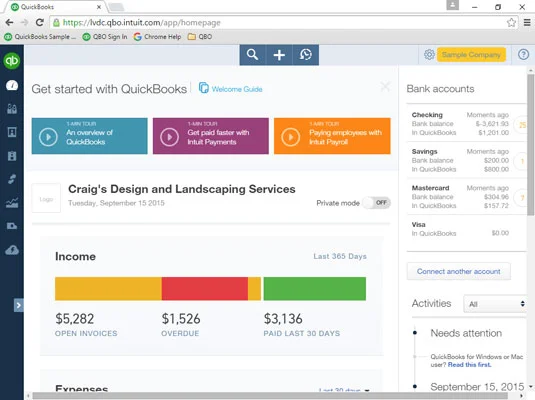Select the Mastercard bank account
Viewport: 535px width, 400px height.
coord(460,197)
